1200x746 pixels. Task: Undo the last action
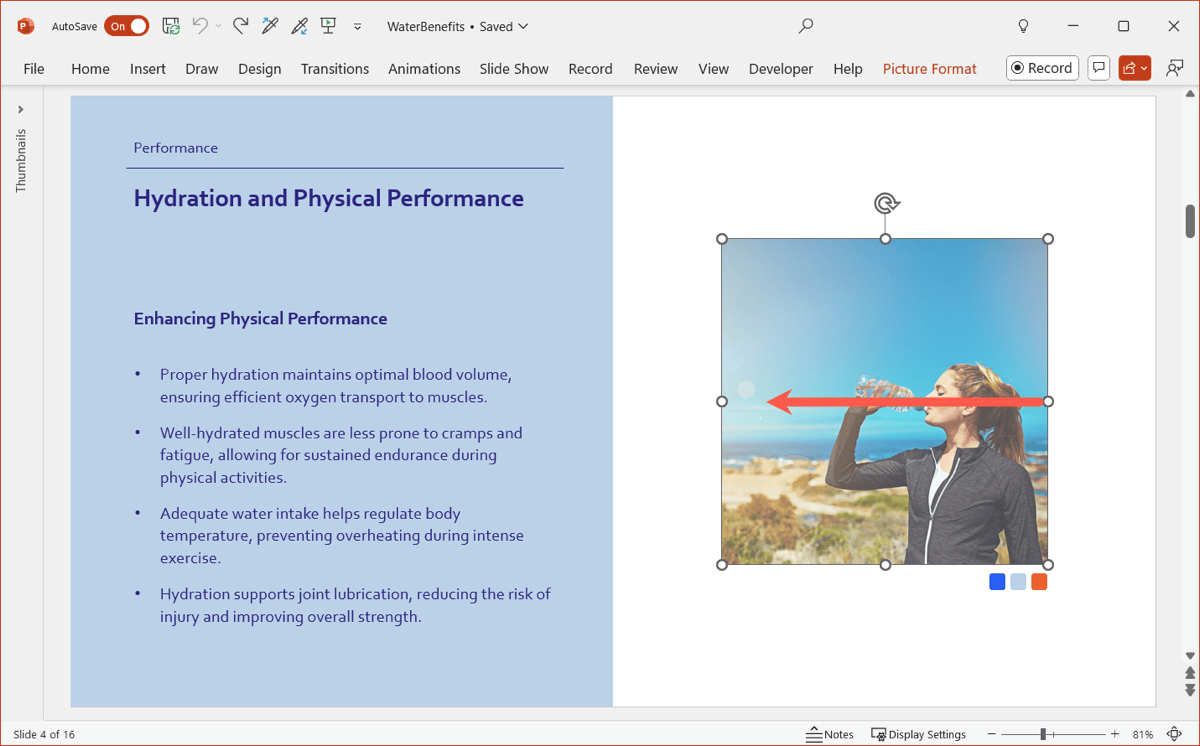200,26
